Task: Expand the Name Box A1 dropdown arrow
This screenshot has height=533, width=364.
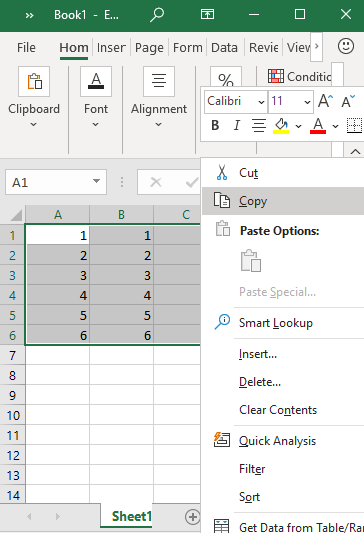Action: [x=97, y=182]
